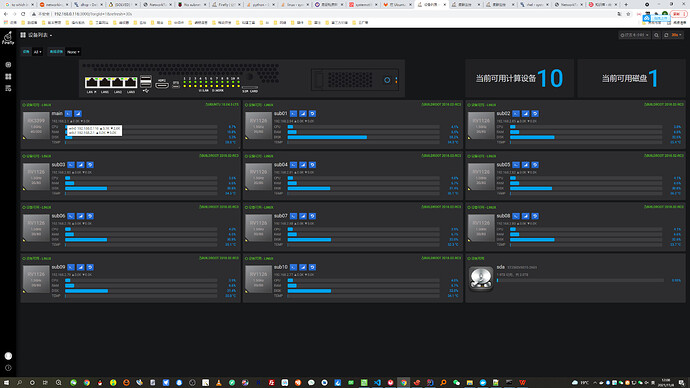Go back in the browser
Image resolution: width=690 pixels, height=388 pixels.
click(x=6, y=14)
